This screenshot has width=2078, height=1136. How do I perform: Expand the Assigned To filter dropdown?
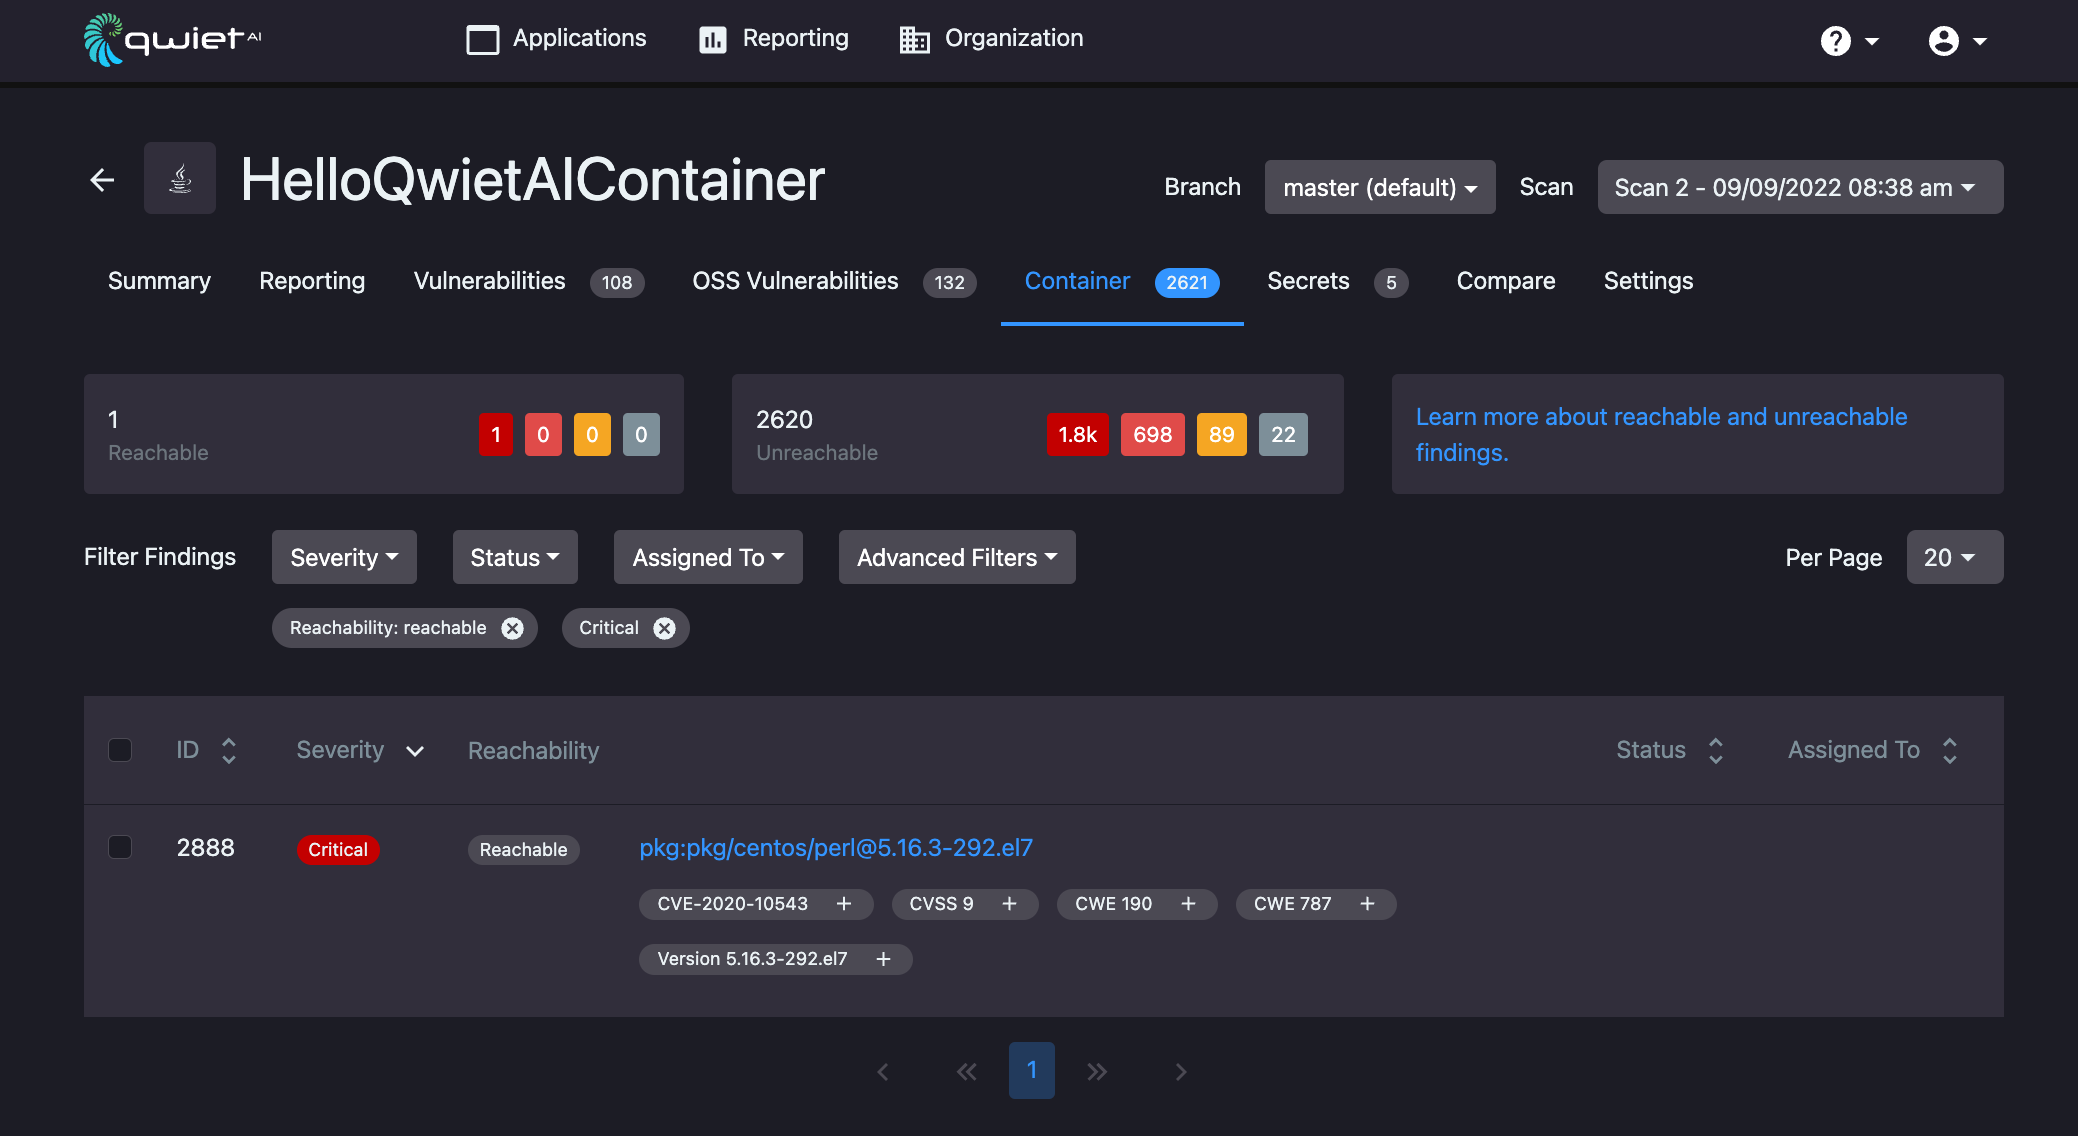pyautogui.click(x=708, y=557)
